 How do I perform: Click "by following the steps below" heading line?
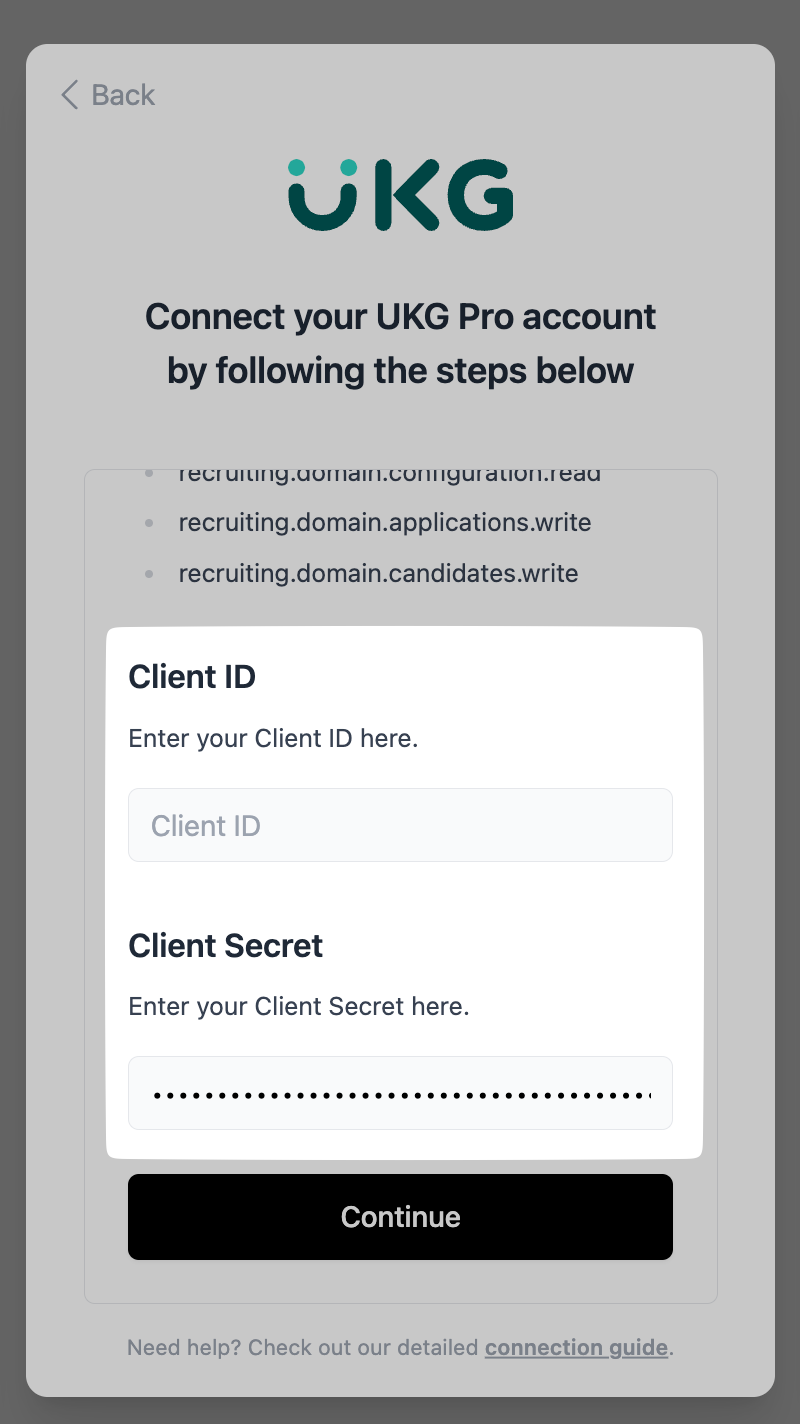point(400,371)
